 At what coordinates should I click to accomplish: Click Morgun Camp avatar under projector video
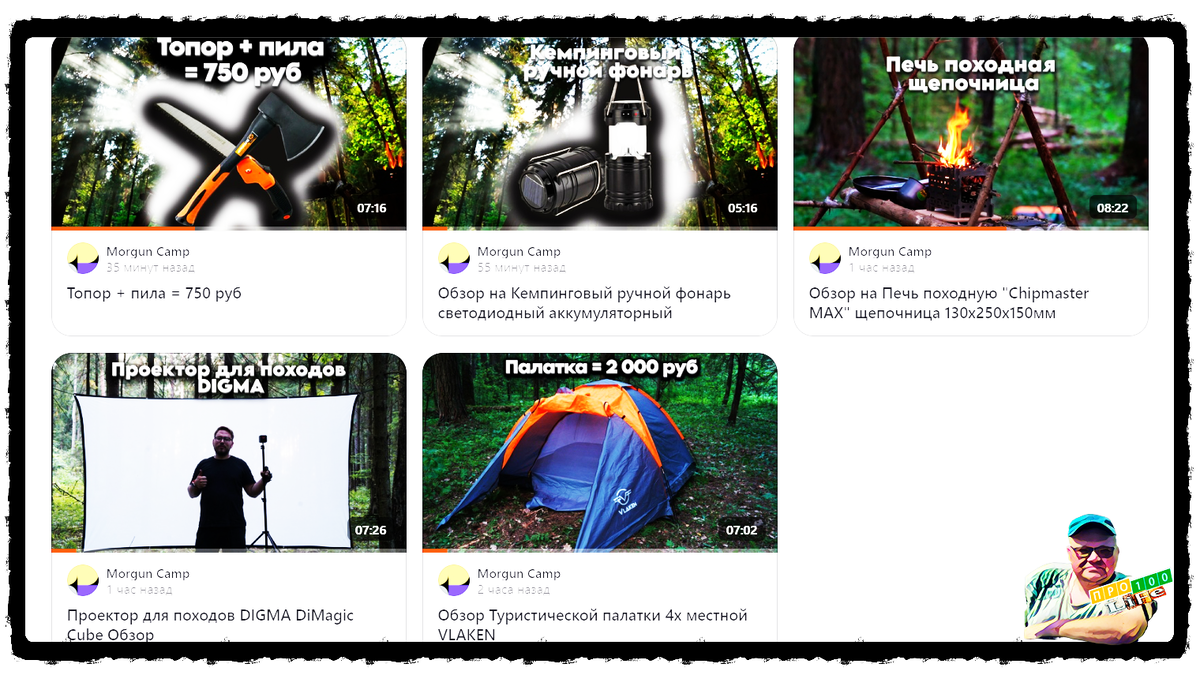(83, 581)
